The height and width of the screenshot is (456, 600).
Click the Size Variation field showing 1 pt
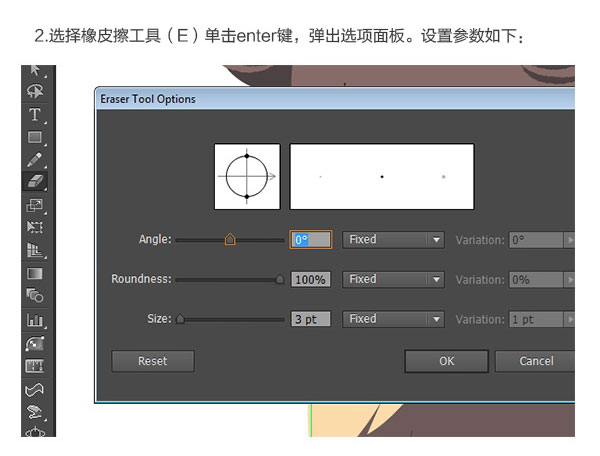(536, 319)
